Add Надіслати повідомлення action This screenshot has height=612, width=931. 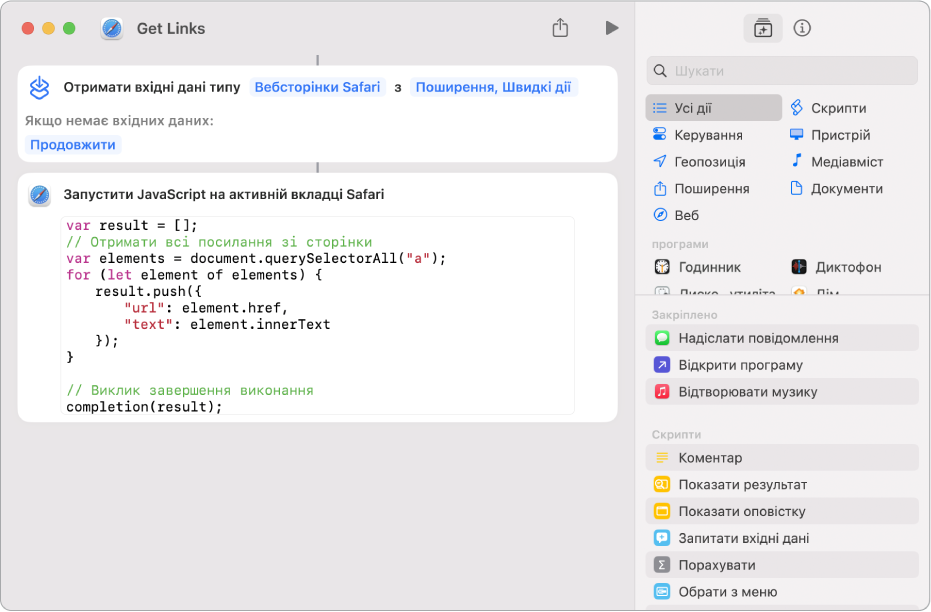pos(782,338)
